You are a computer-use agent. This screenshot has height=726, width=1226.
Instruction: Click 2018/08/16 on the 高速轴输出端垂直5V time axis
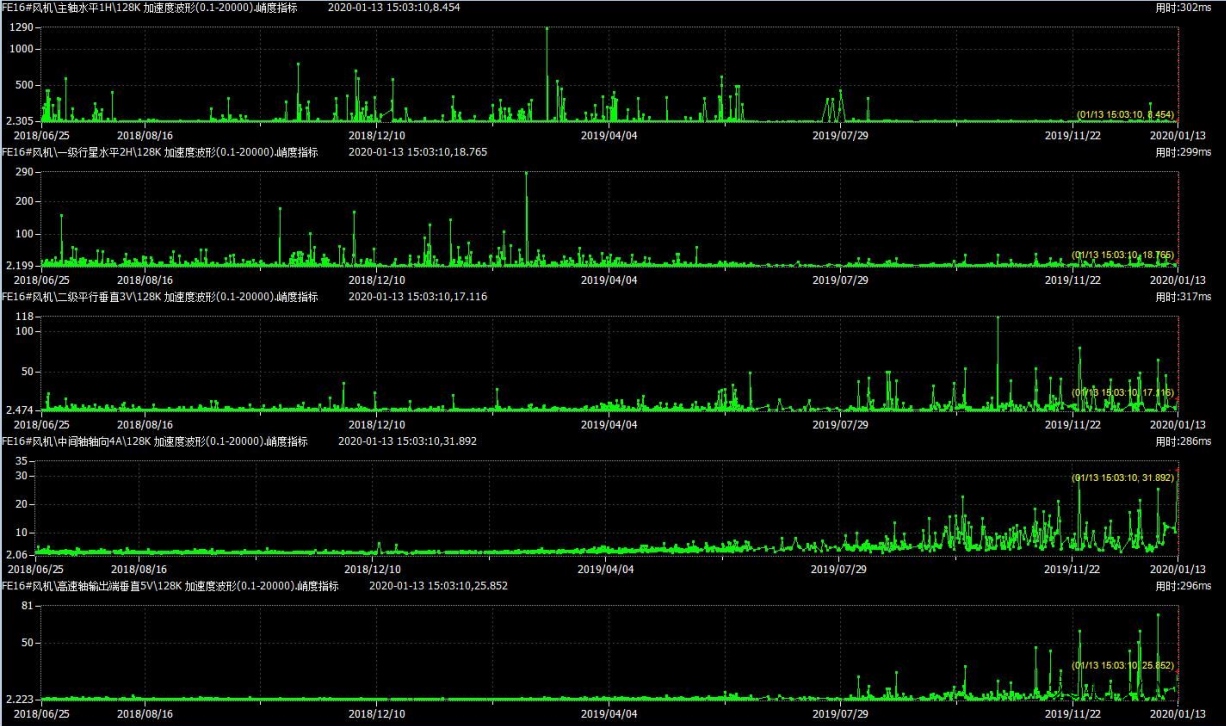tap(145, 714)
